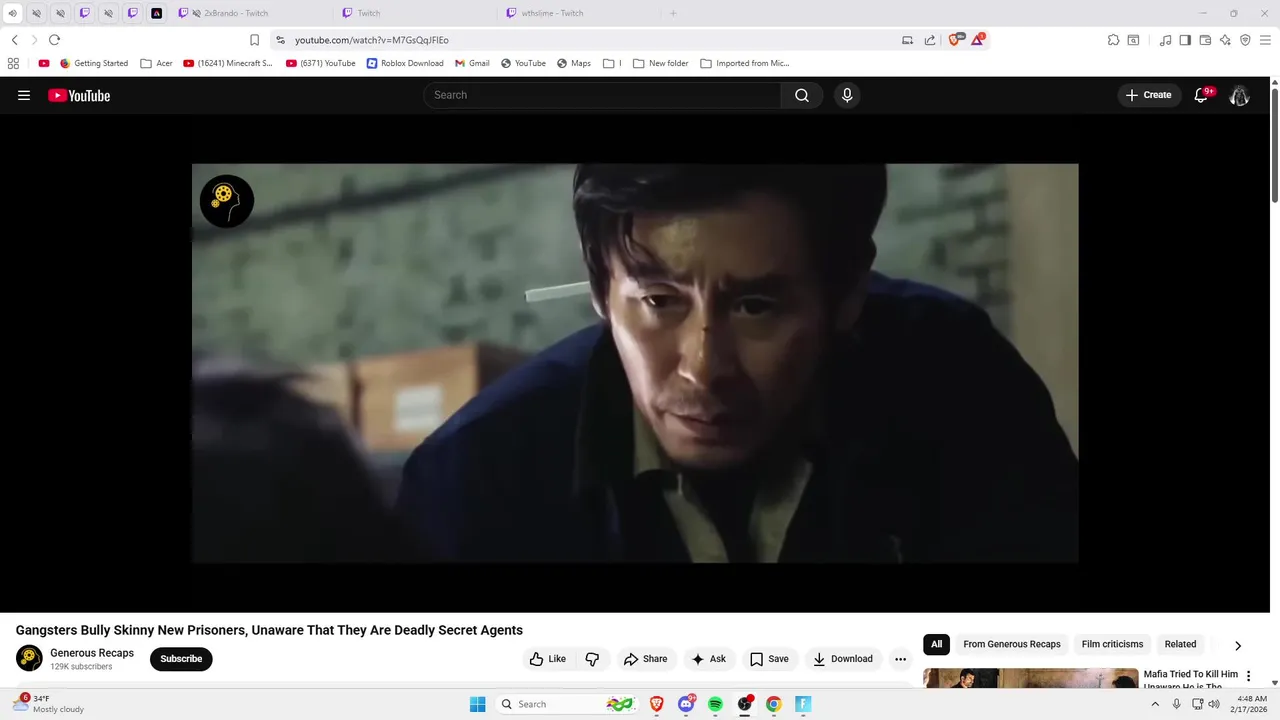Go to YouTube home via logo
The height and width of the screenshot is (720, 1280).
pos(79,95)
